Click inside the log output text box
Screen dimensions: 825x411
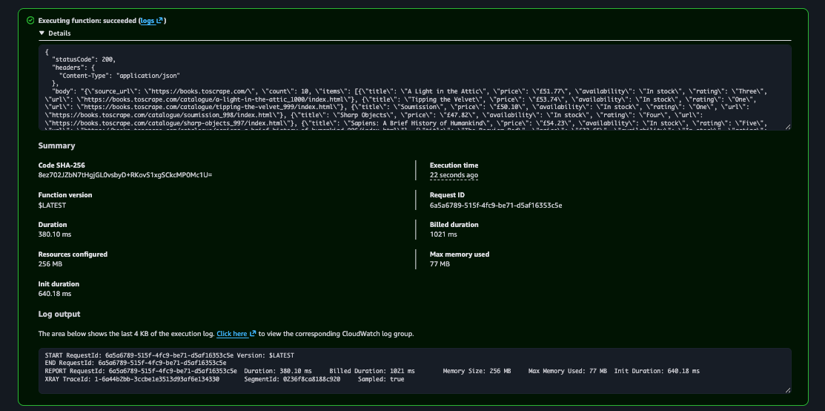point(415,370)
